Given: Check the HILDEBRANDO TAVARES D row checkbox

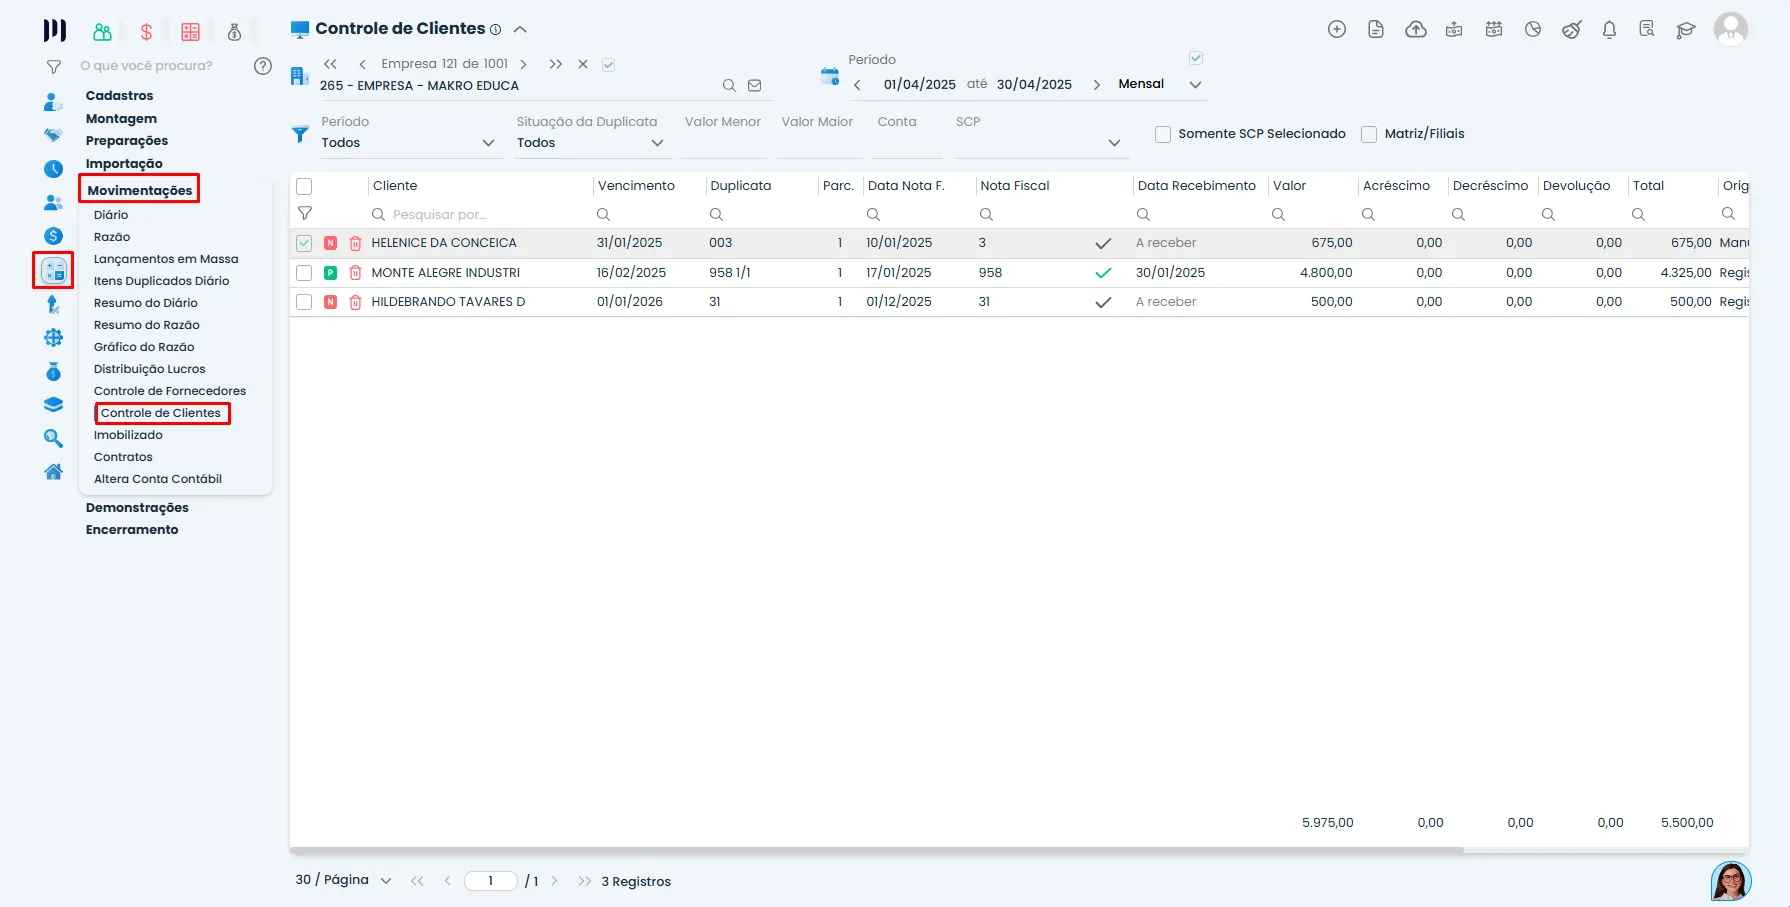Looking at the screenshot, I should pos(304,302).
